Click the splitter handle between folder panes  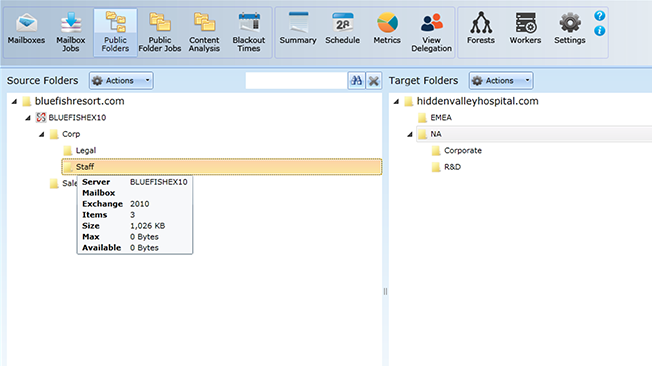coord(385,292)
